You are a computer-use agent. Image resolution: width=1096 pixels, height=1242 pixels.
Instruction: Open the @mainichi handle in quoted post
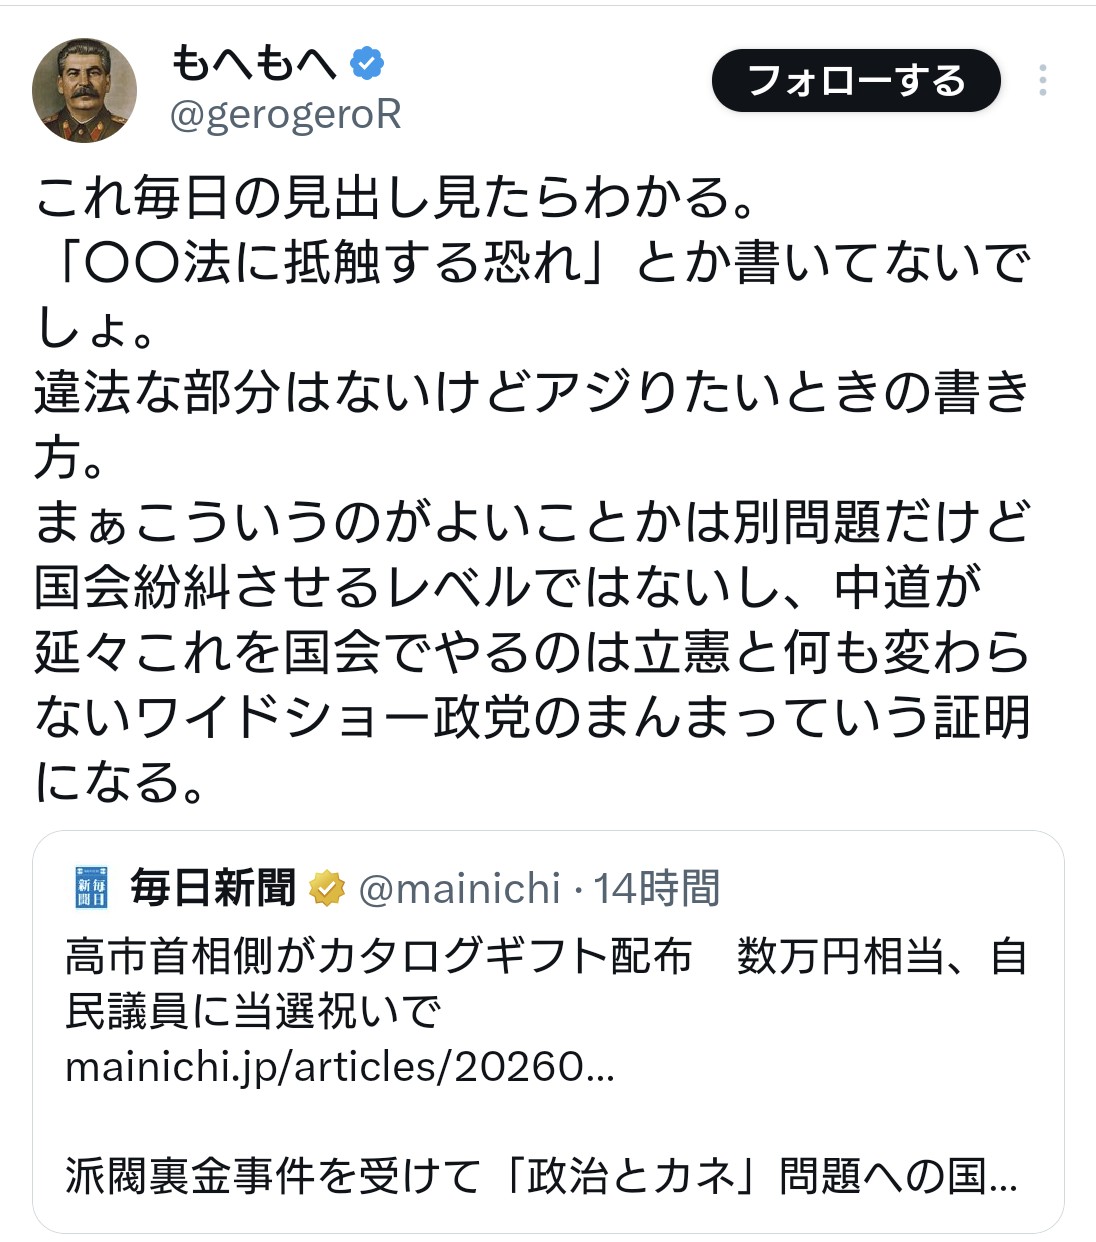tap(459, 888)
